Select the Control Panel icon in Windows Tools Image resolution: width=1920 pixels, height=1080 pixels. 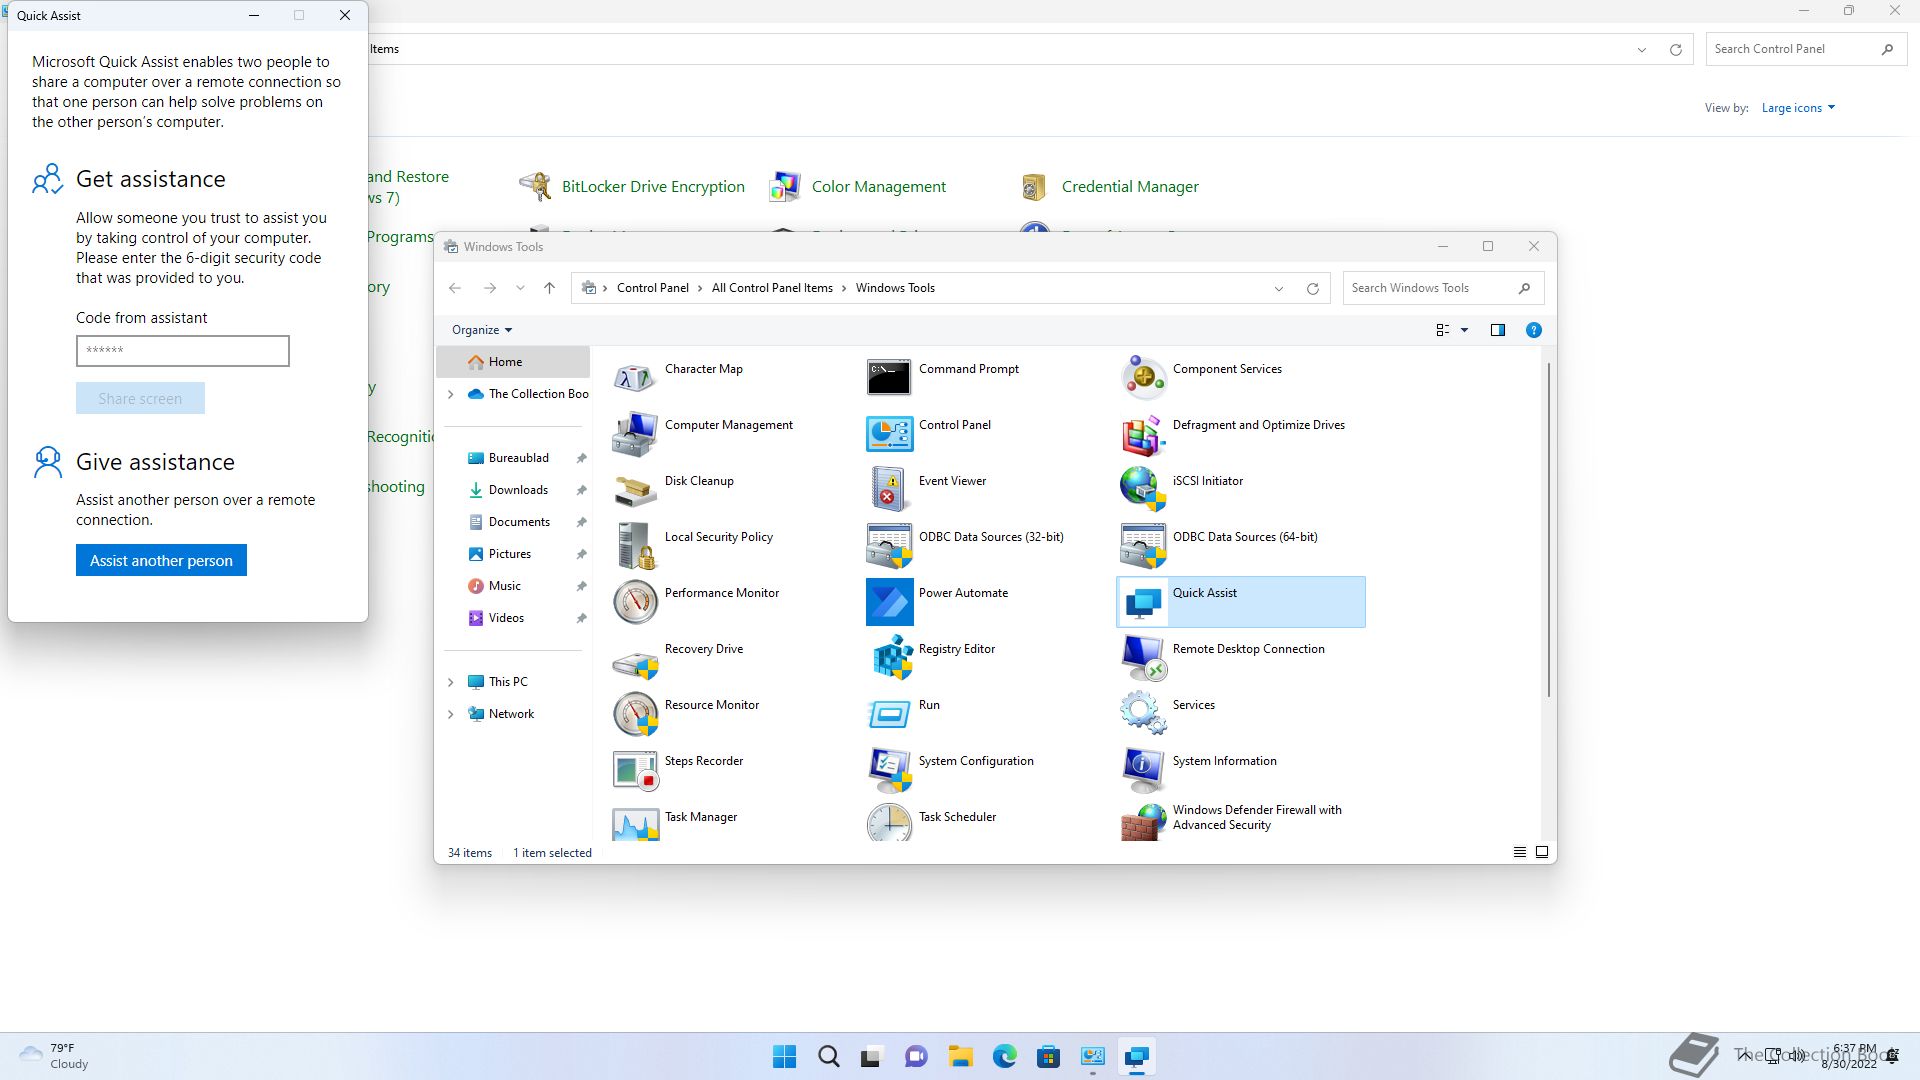[889, 434]
